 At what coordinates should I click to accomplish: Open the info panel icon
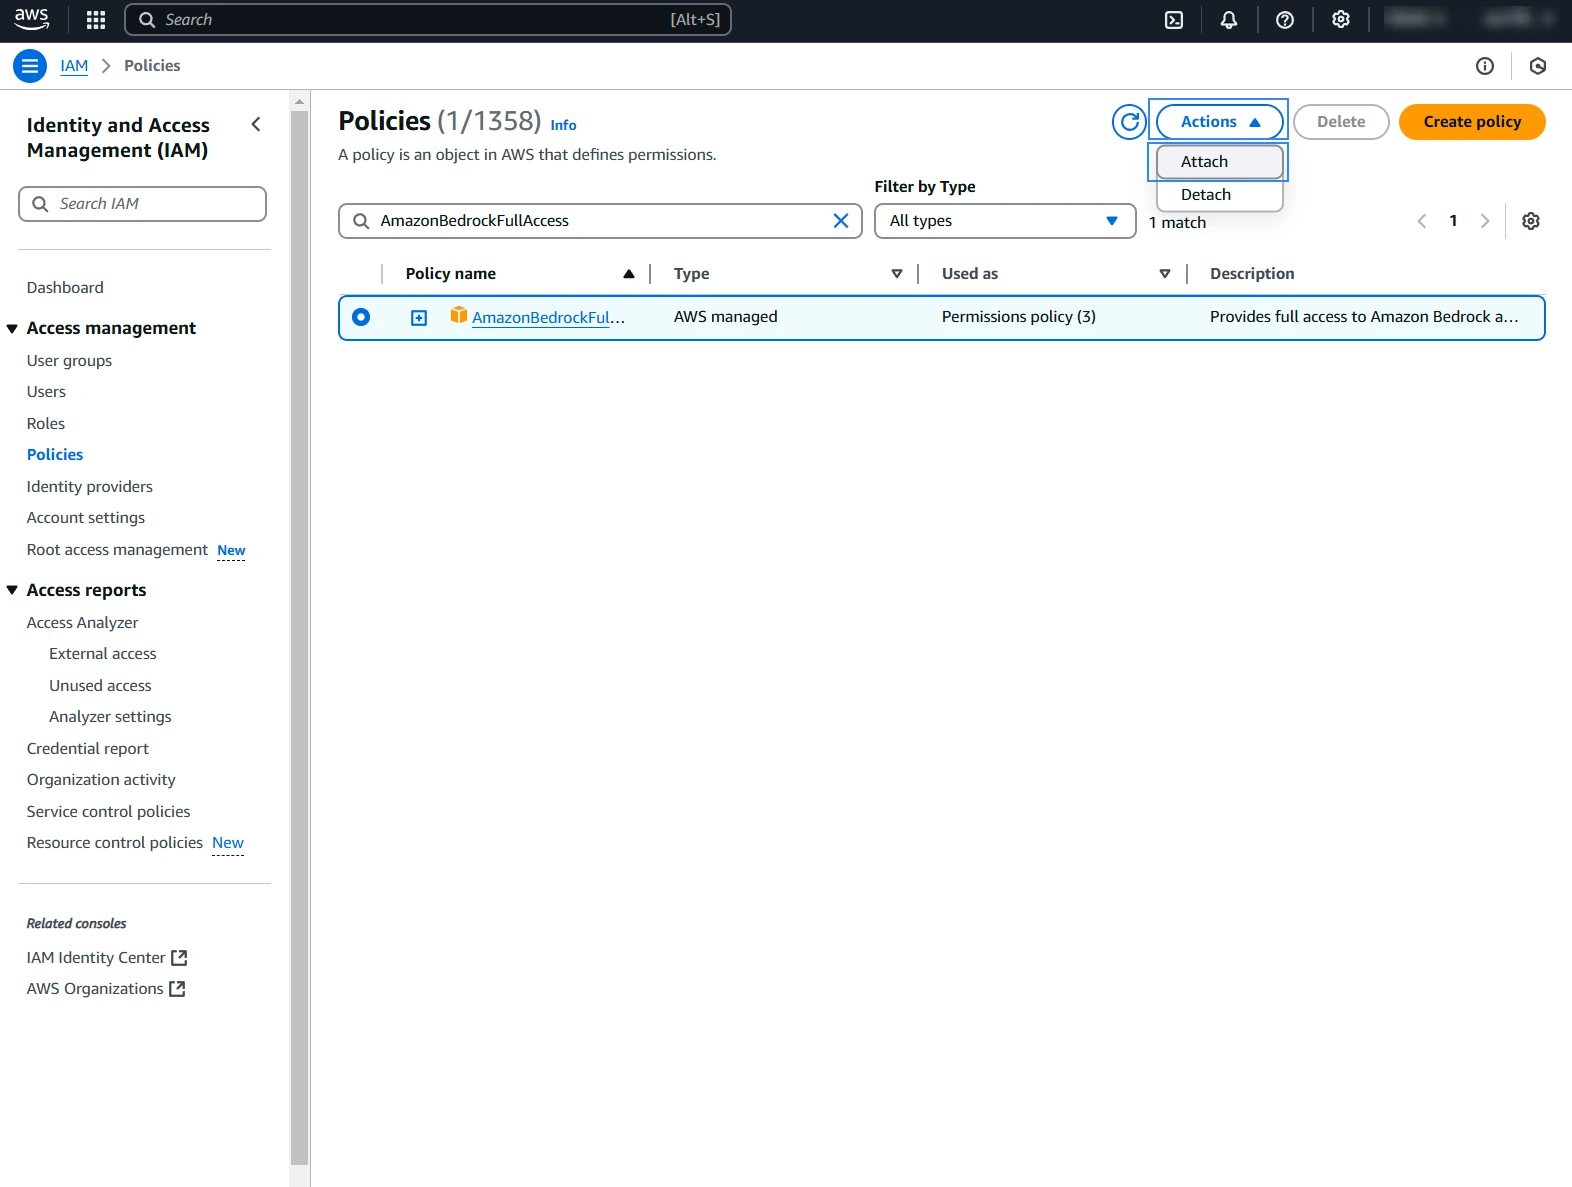[1485, 66]
